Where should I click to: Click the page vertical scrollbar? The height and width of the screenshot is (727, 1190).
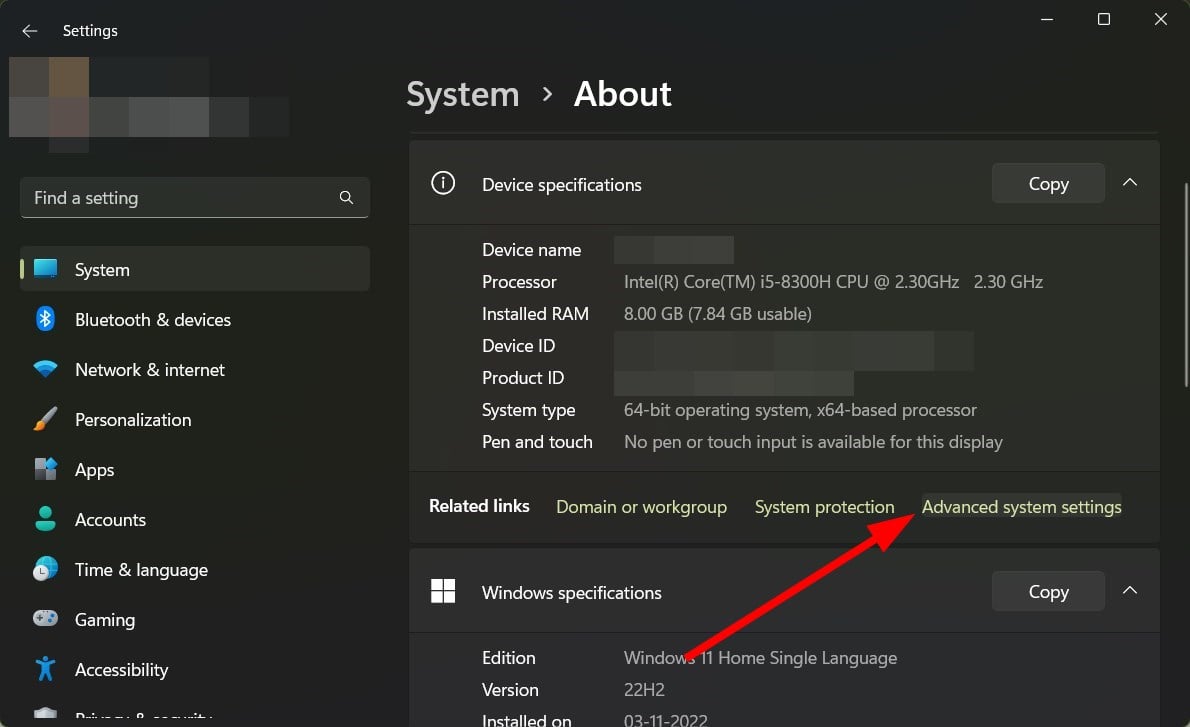[1185, 285]
